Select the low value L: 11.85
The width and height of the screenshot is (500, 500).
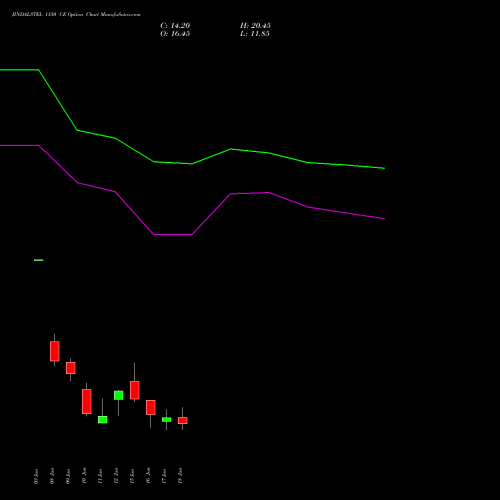point(255,34)
